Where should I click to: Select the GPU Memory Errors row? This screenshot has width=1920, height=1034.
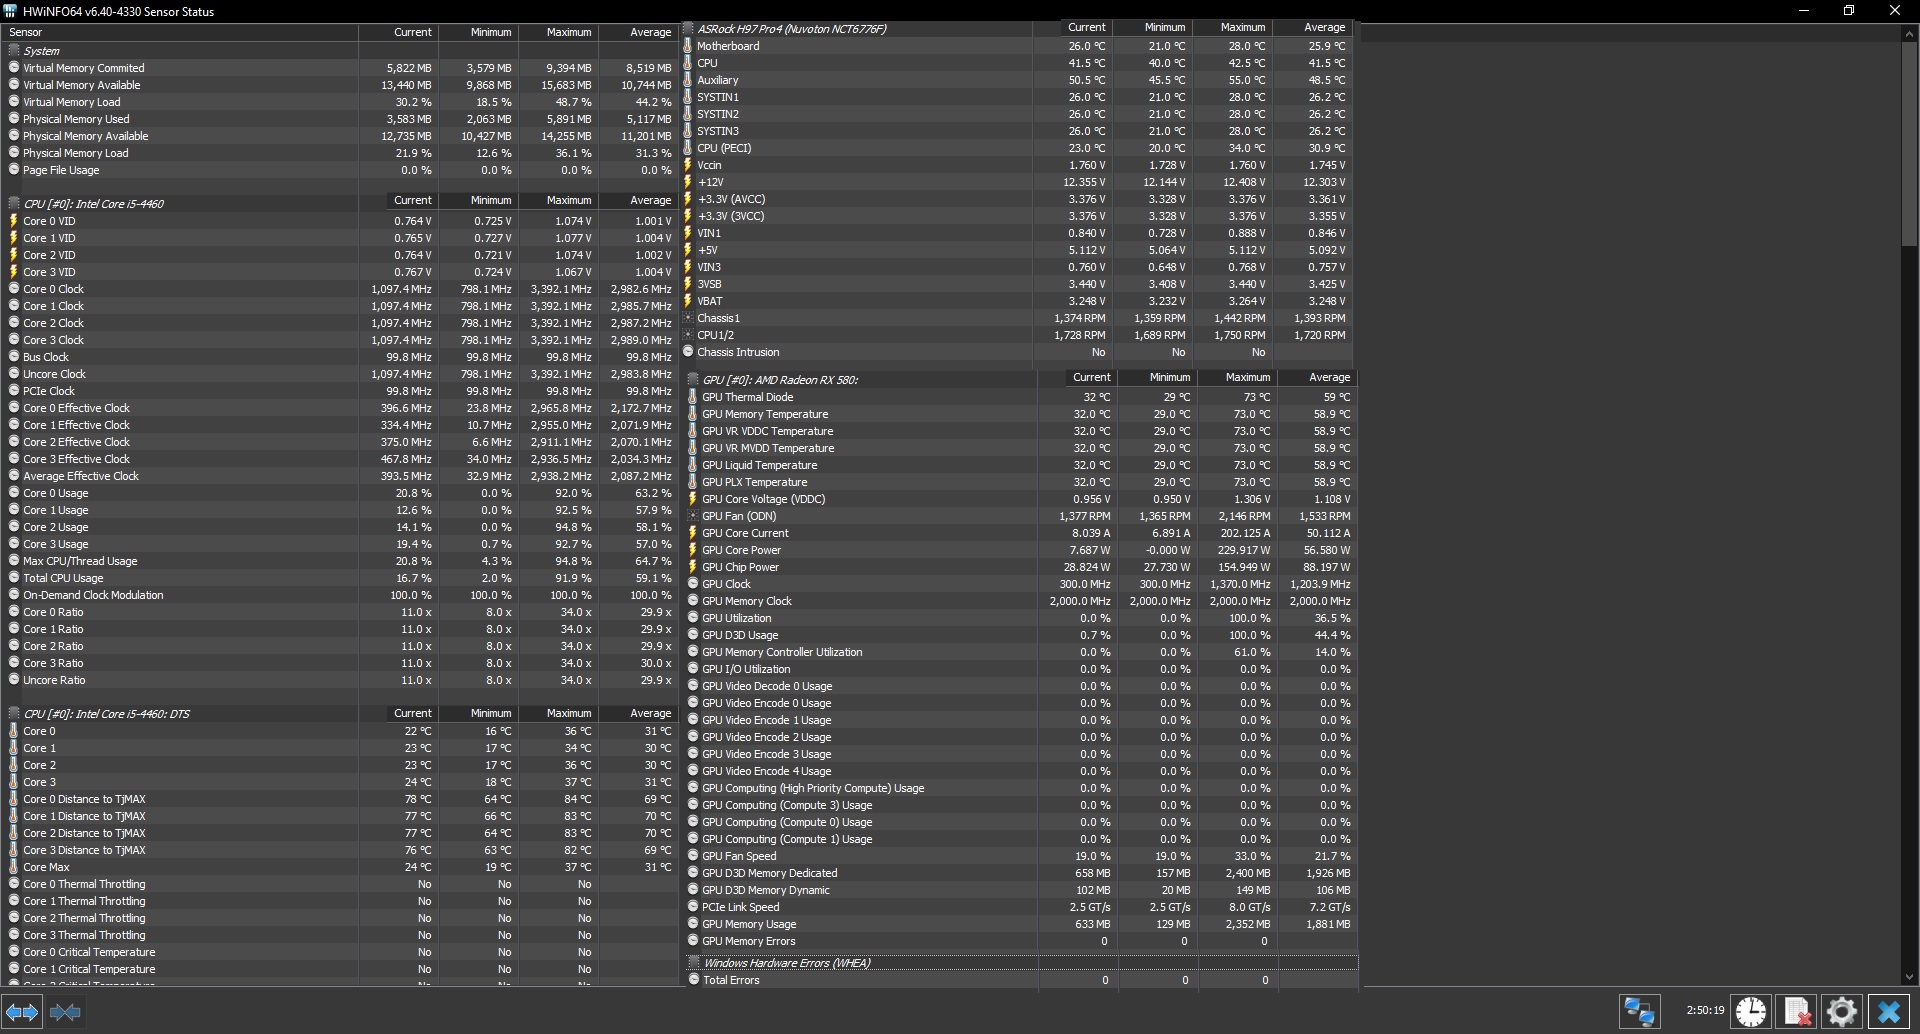tap(1022, 941)
